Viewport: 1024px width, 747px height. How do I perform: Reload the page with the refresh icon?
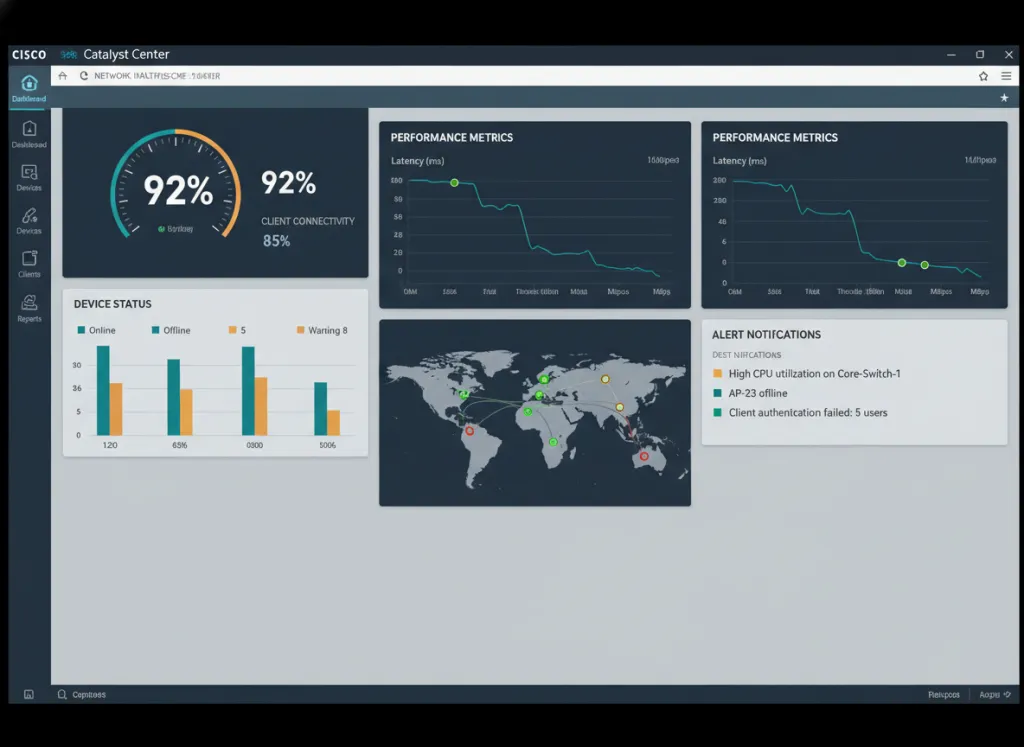[x=84, y=76]
